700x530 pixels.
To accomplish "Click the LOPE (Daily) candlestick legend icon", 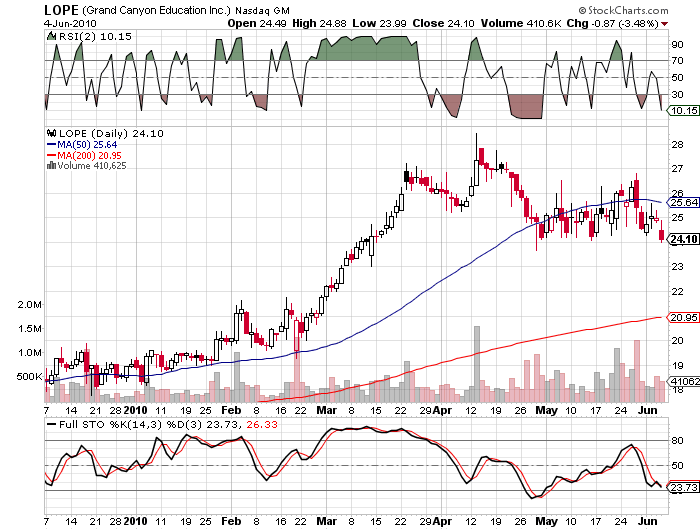I will (x=51, y=133).
